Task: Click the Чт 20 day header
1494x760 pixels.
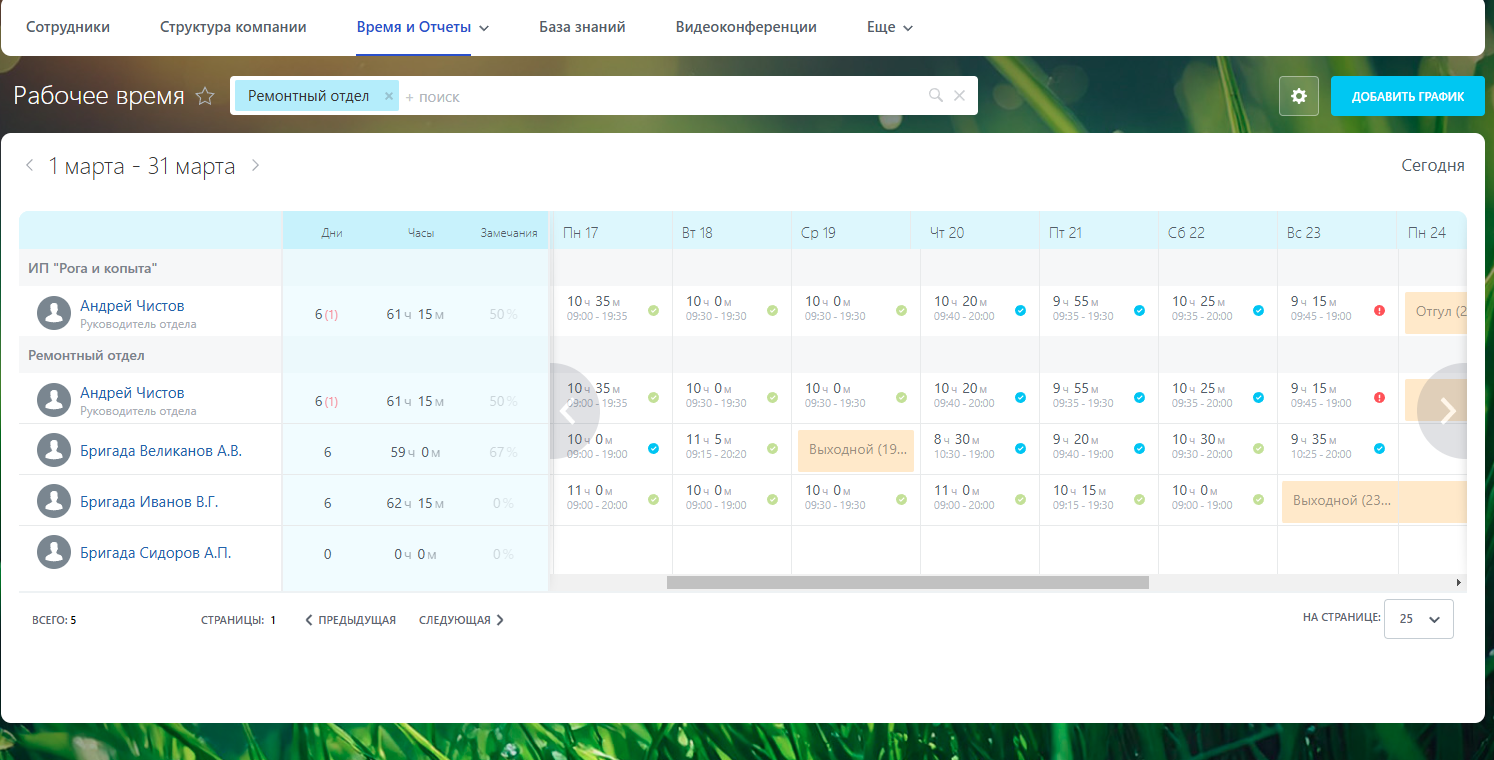Action: [947, 233]
